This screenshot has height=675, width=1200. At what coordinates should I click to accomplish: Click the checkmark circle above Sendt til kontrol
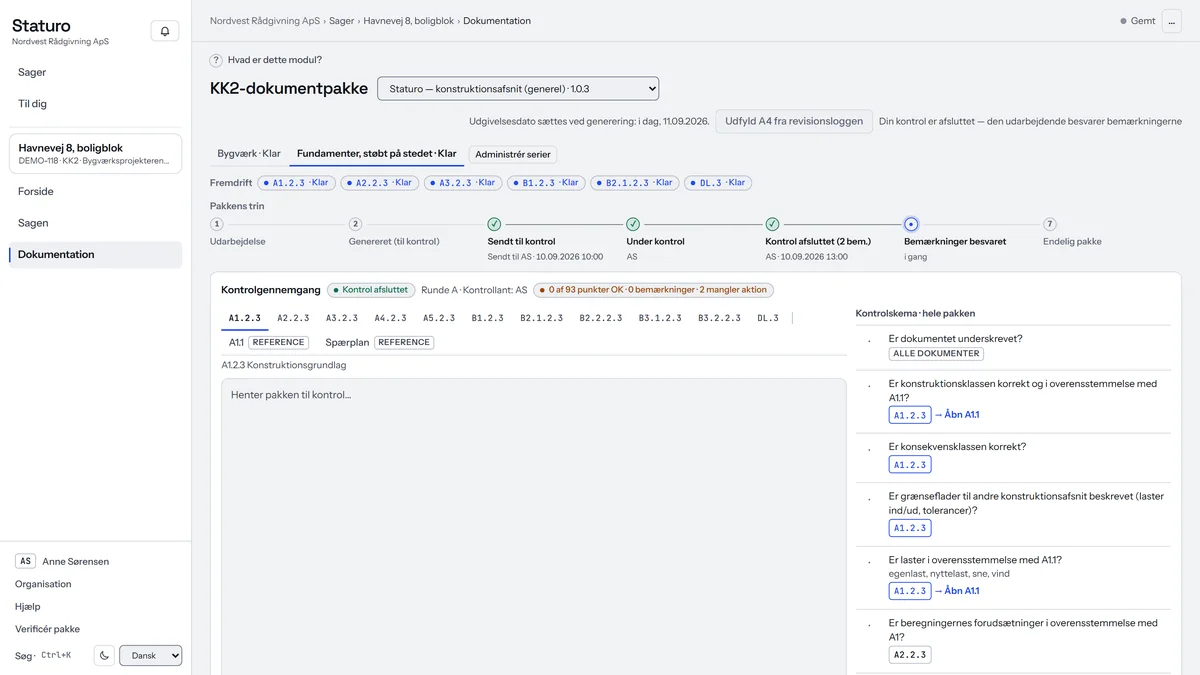click(x=494, y=224)
